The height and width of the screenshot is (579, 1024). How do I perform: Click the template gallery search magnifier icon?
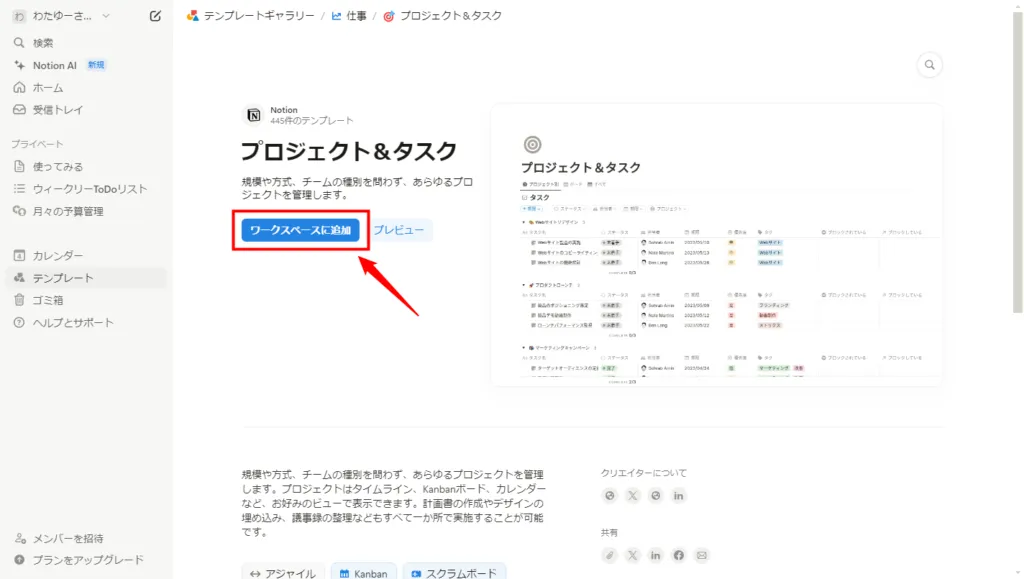pyautogui.click(x=929, y=65)
